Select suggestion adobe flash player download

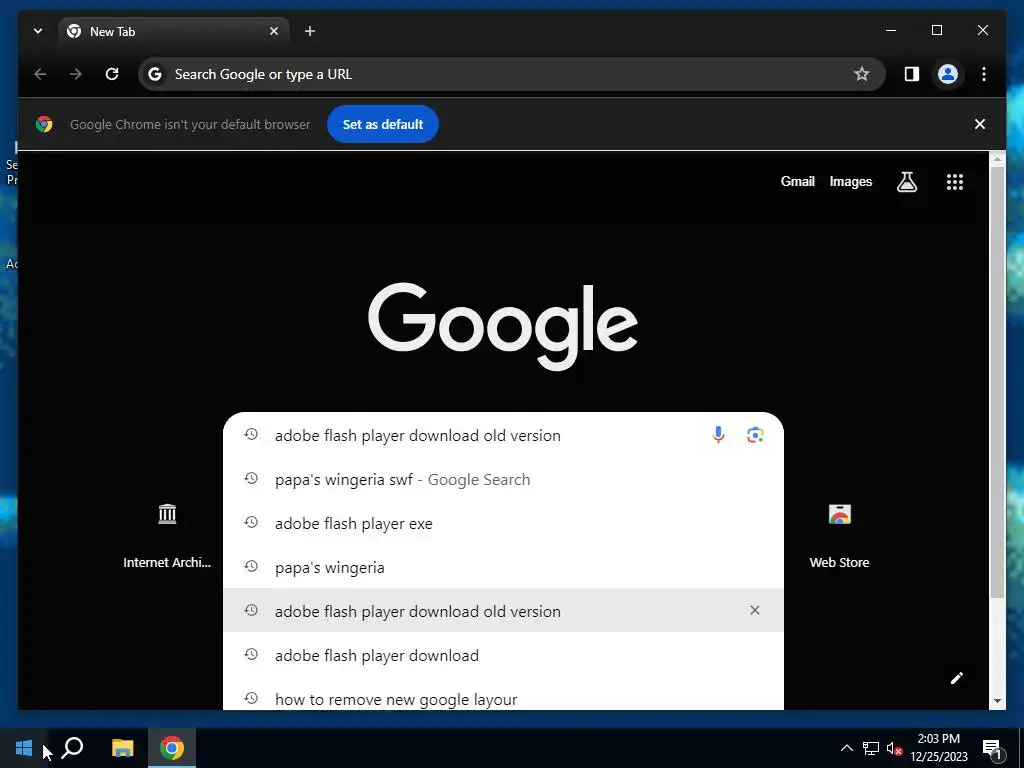tap(503, 655)
